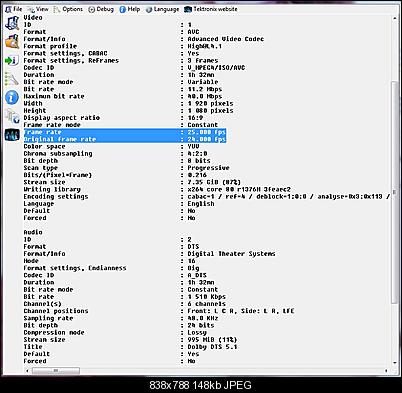The height and width of the screenshot is (393, 402).
Task: Click the 'Encoding settings' label
Action: click(x=56, y=197)
